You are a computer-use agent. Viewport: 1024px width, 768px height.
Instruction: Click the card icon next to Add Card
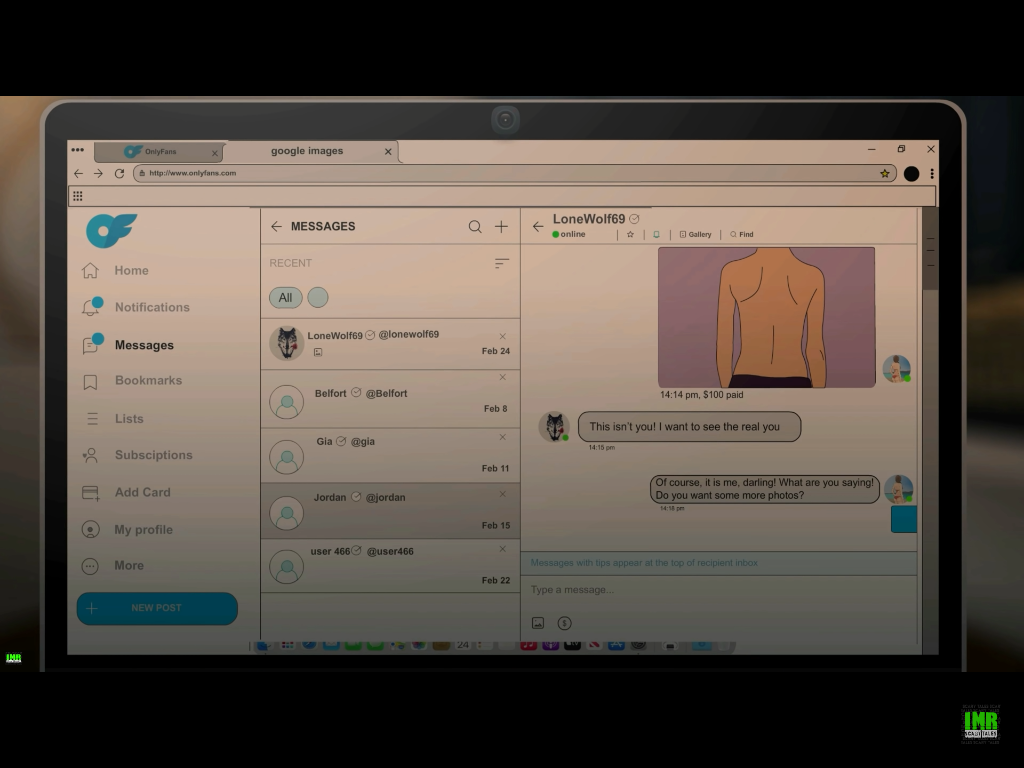[x=91, y=493]
